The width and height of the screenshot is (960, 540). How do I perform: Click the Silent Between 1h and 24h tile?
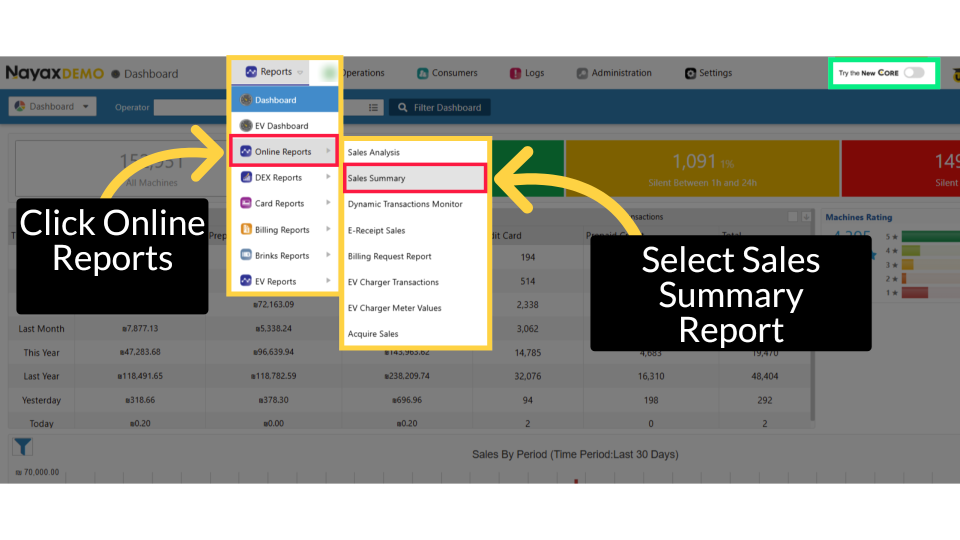tap(702, 168)
